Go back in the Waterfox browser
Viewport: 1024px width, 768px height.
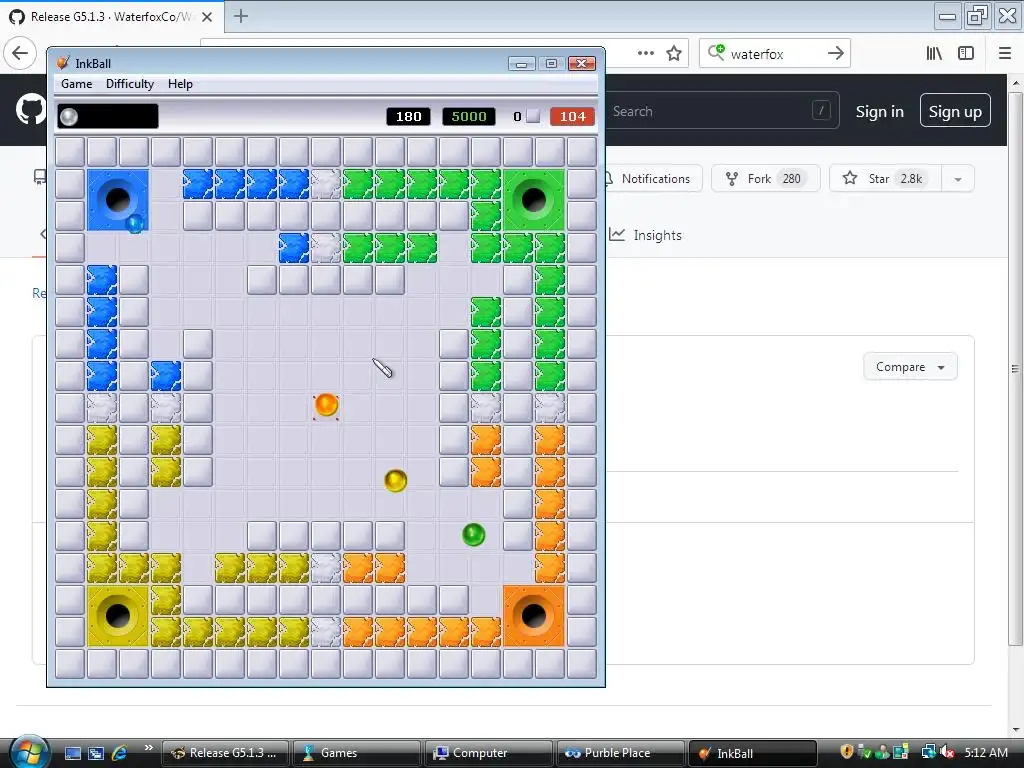click(20, 53)
